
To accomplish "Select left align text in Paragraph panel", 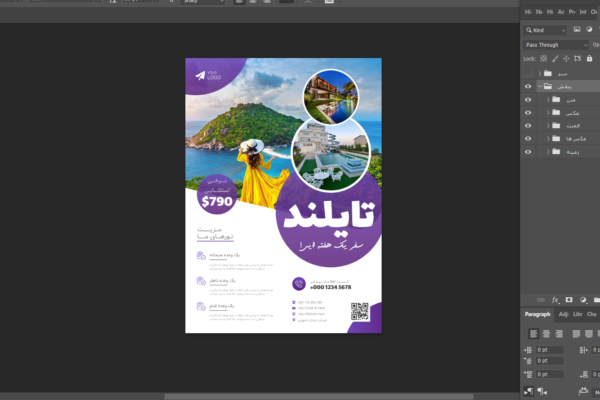I will 533,333.
